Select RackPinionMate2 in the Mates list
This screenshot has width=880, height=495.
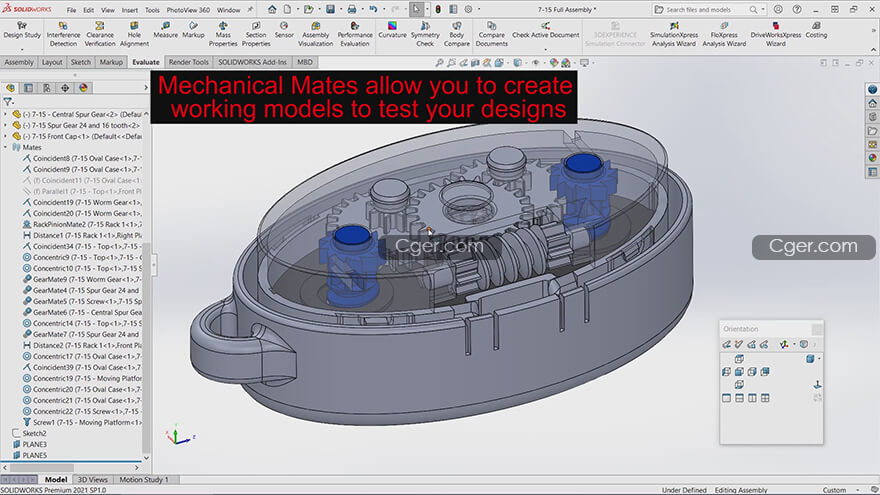point(81,224)
